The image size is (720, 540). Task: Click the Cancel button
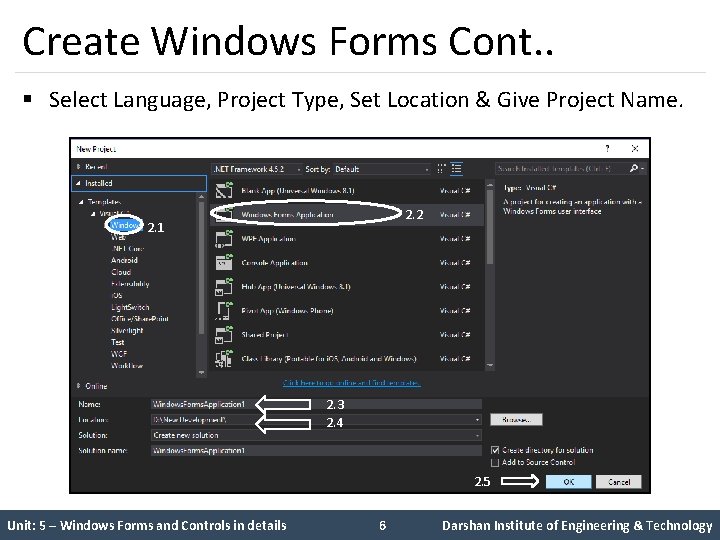(619, 482)
